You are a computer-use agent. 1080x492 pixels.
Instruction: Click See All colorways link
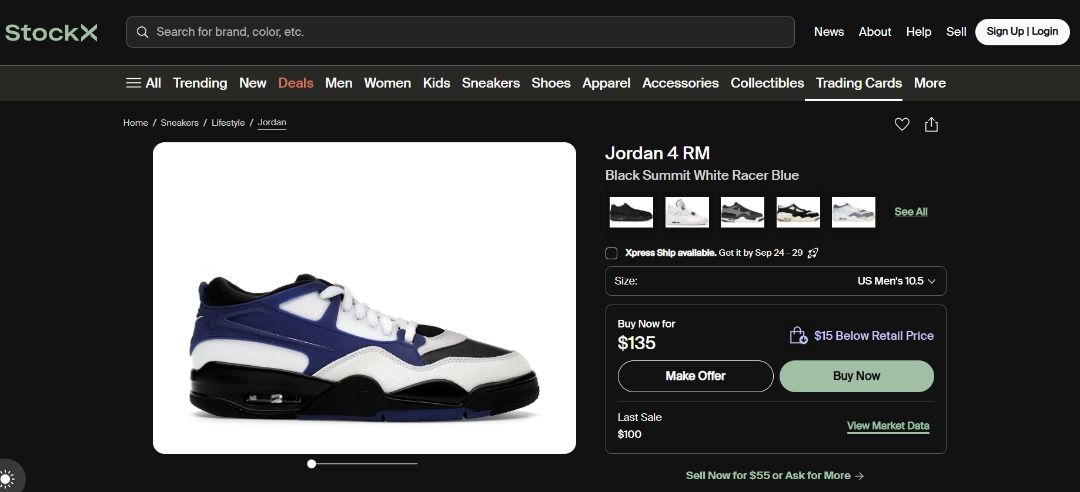coord(911,212)
